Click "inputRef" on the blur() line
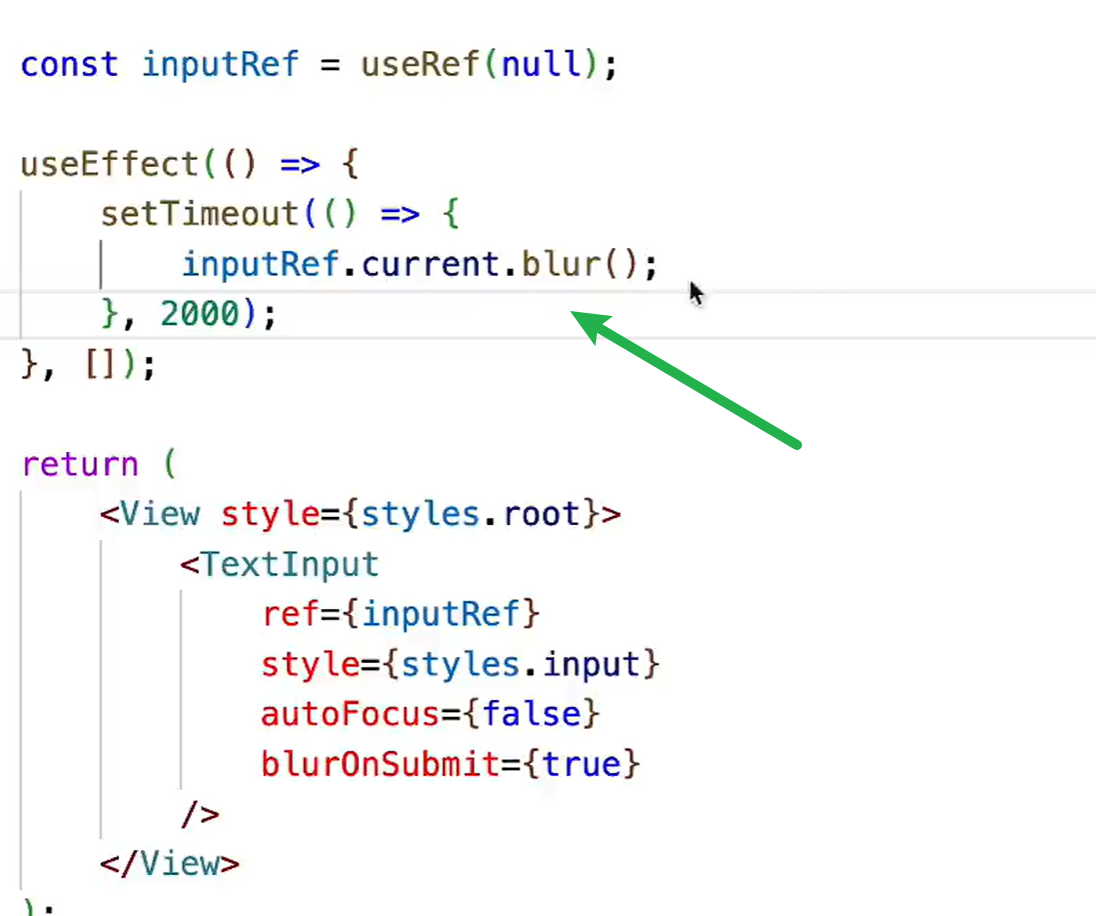The width and height of the screenshot is (1096, 916). [260, 264]
